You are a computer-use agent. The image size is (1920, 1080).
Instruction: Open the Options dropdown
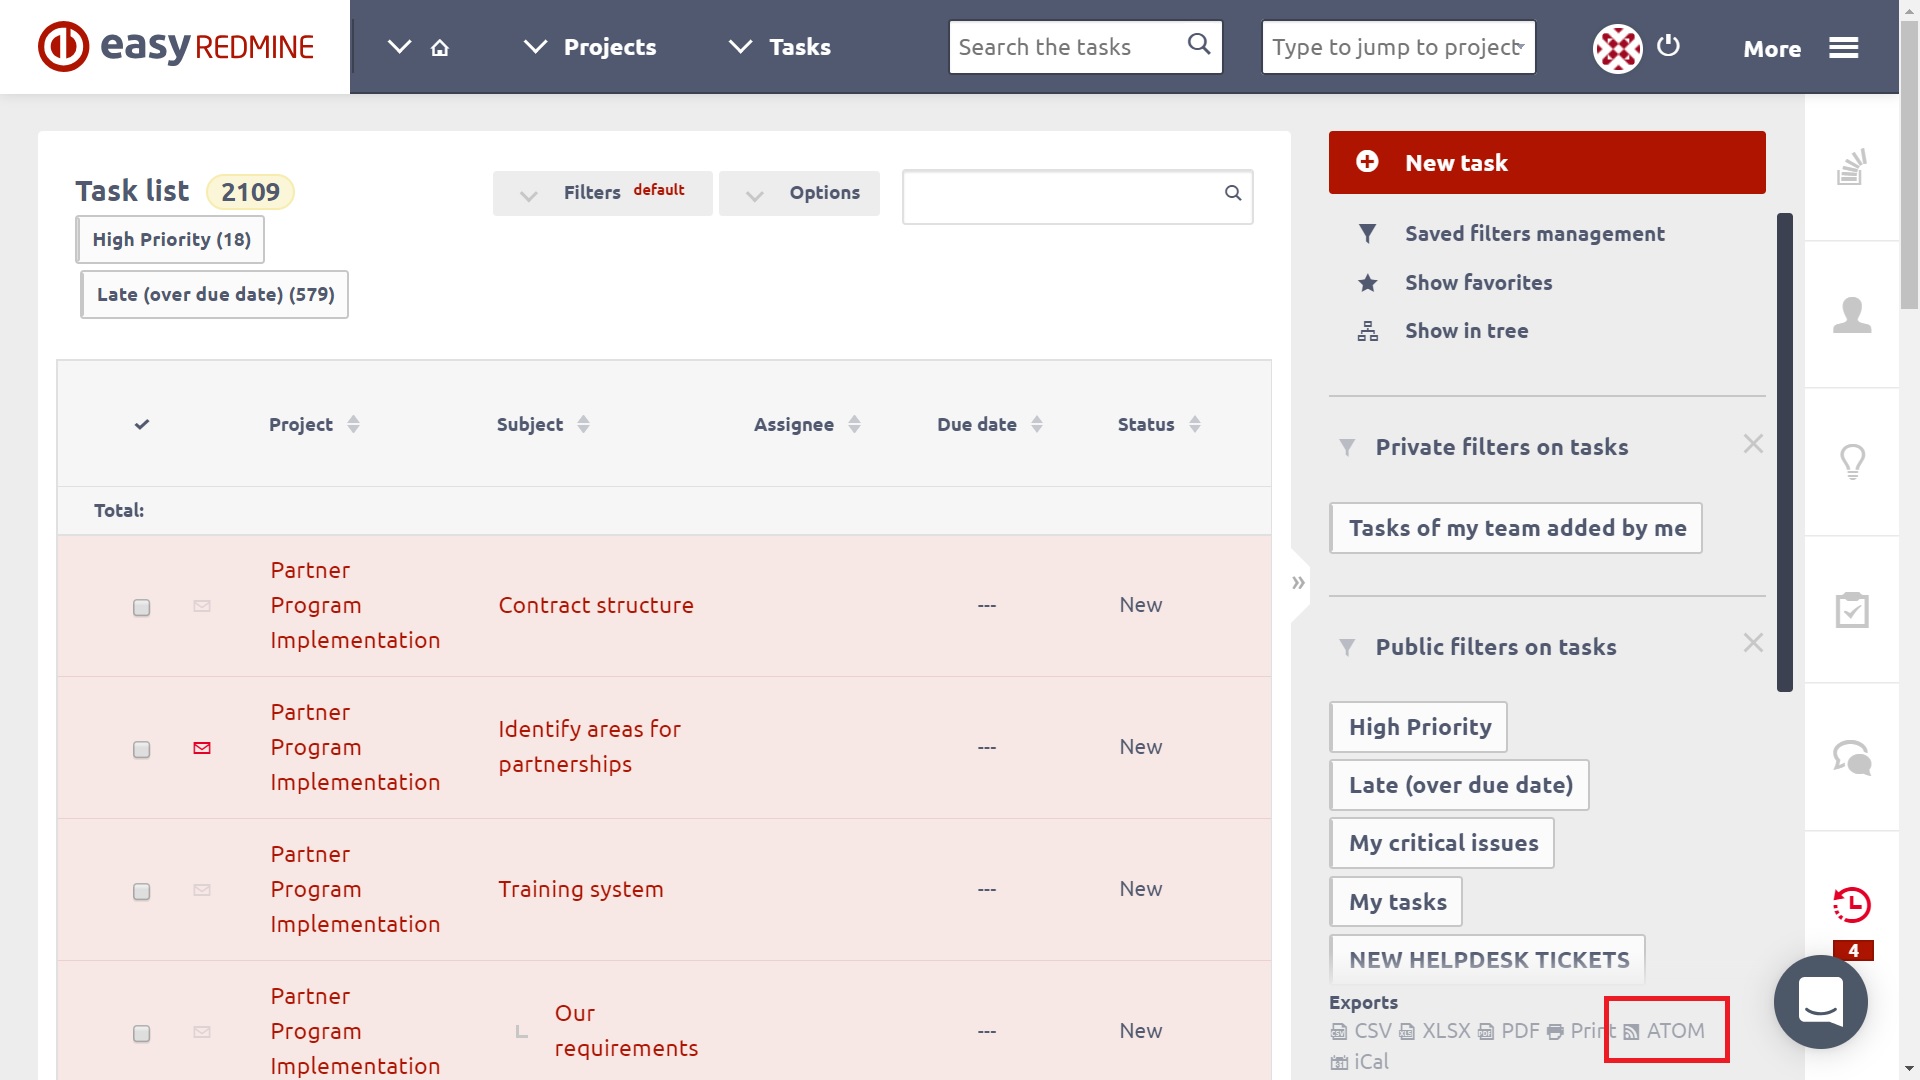pyautogui.click(x=799, y=193)
